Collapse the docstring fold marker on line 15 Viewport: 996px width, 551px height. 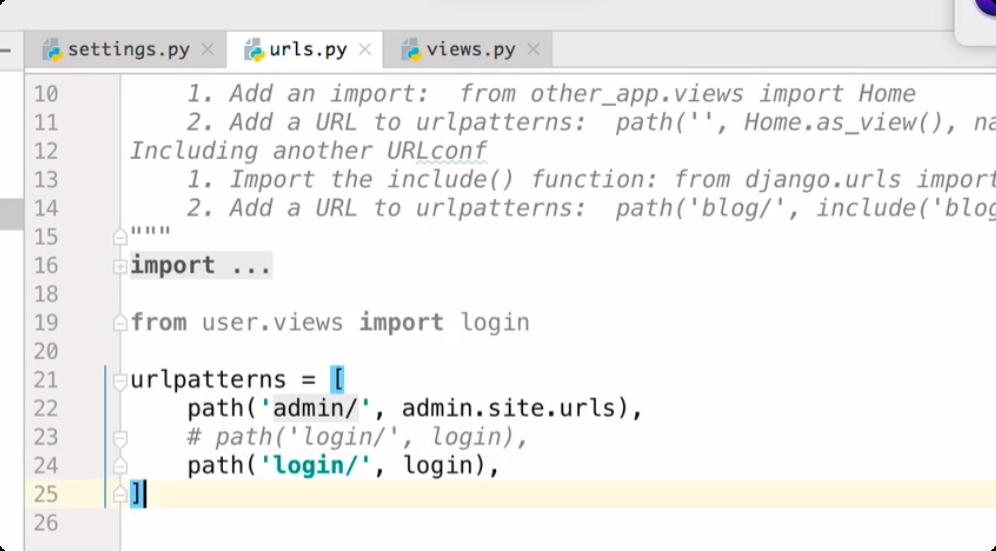119,238
